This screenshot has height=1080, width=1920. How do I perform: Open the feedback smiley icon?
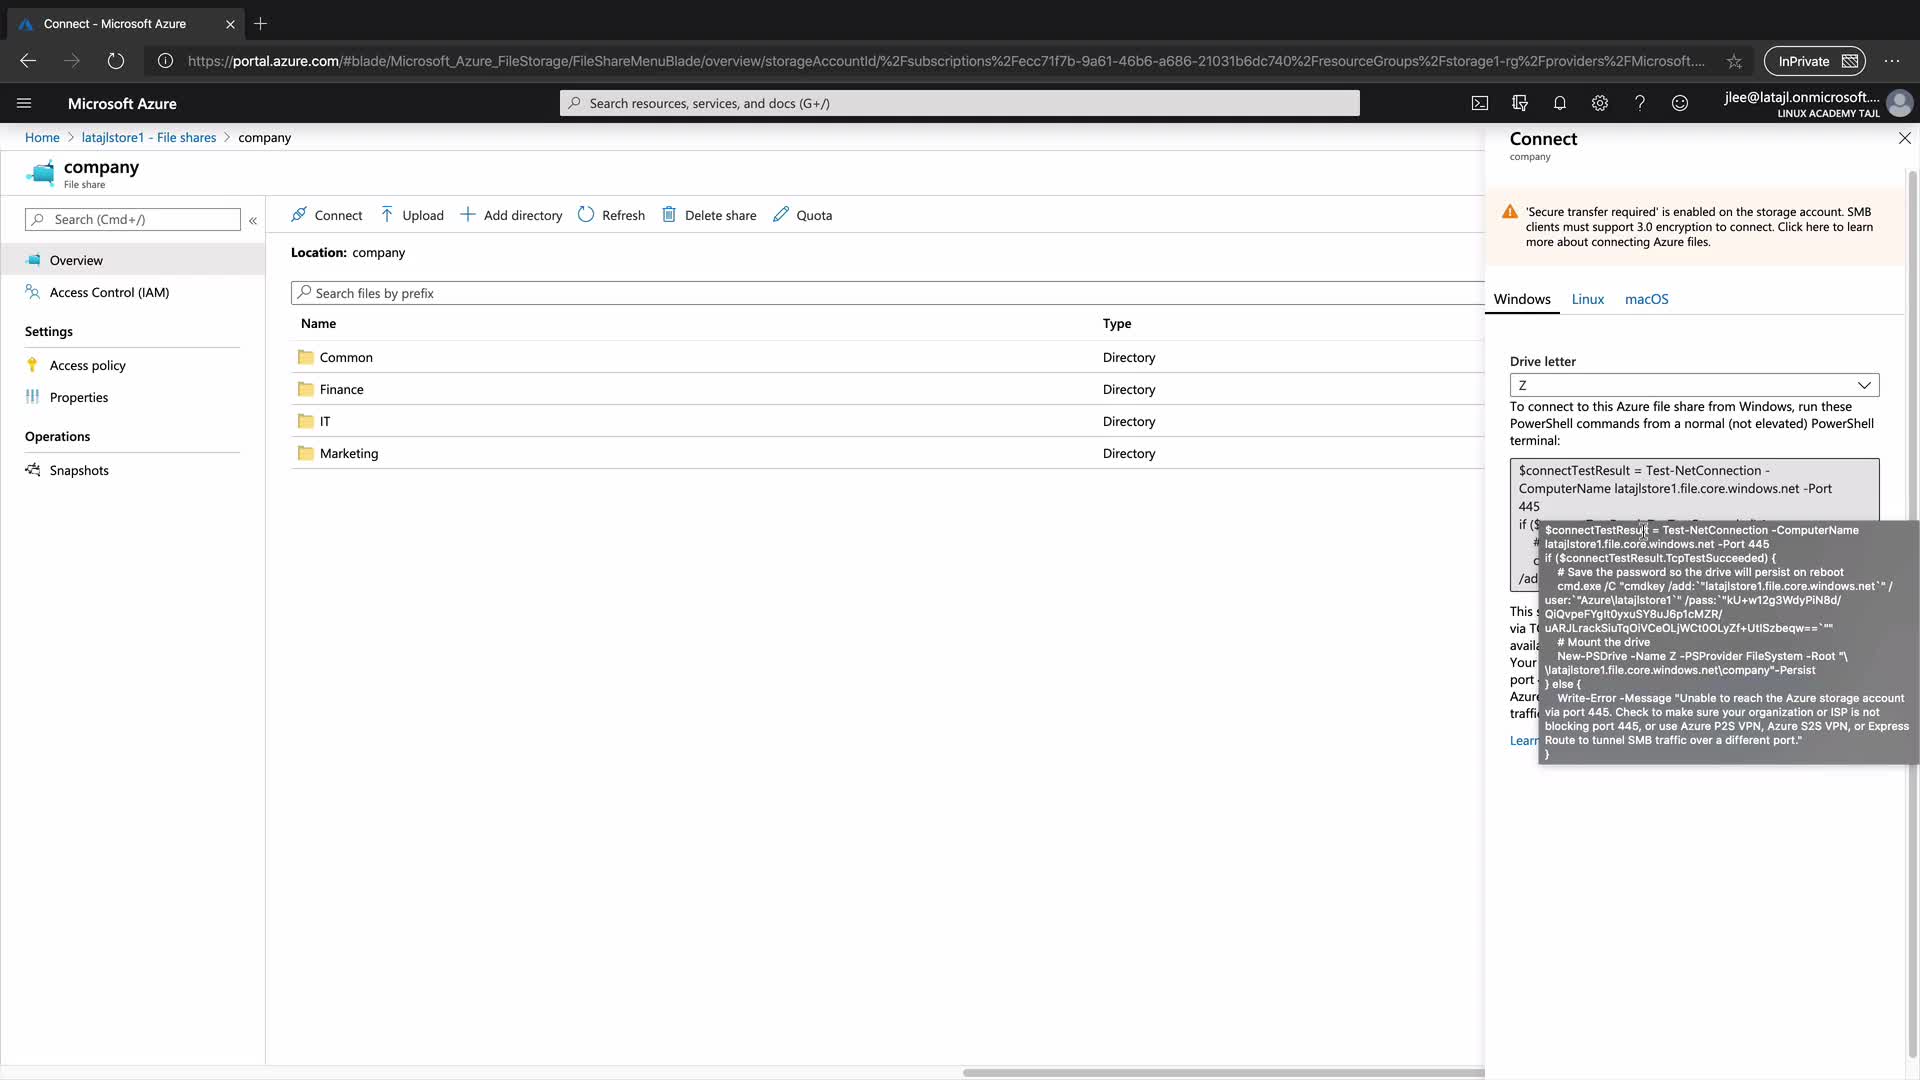coord(1680,103)
